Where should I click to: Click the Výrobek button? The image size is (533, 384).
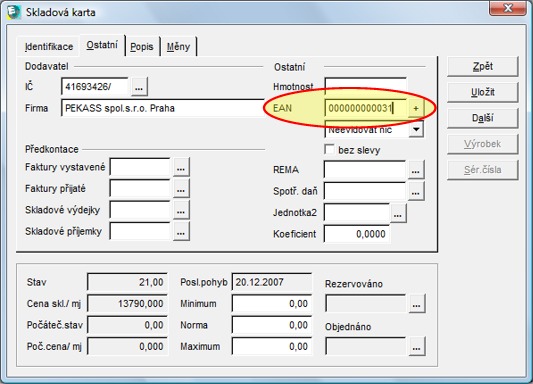(483, 144)
